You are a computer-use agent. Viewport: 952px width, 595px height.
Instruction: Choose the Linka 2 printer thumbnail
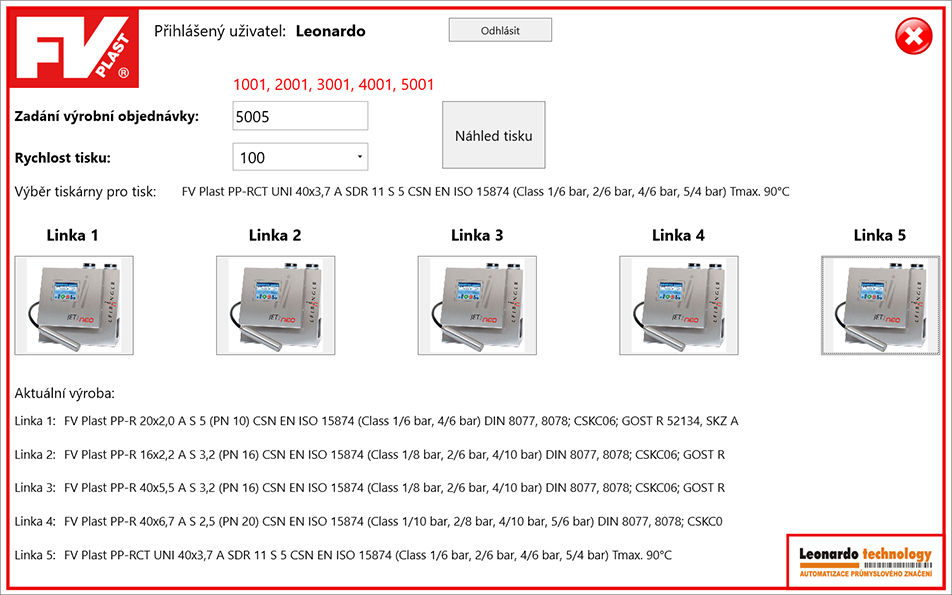(276, 305)
